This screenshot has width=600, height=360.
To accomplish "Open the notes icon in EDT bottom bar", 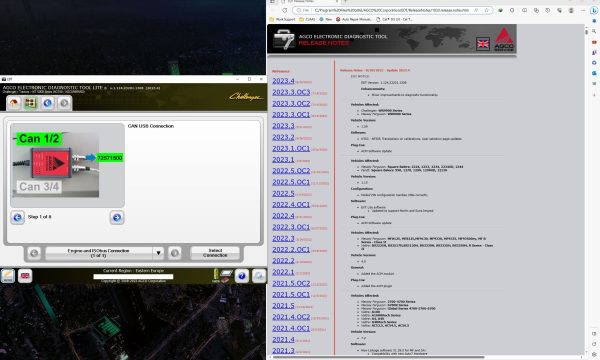I will 8,275.
